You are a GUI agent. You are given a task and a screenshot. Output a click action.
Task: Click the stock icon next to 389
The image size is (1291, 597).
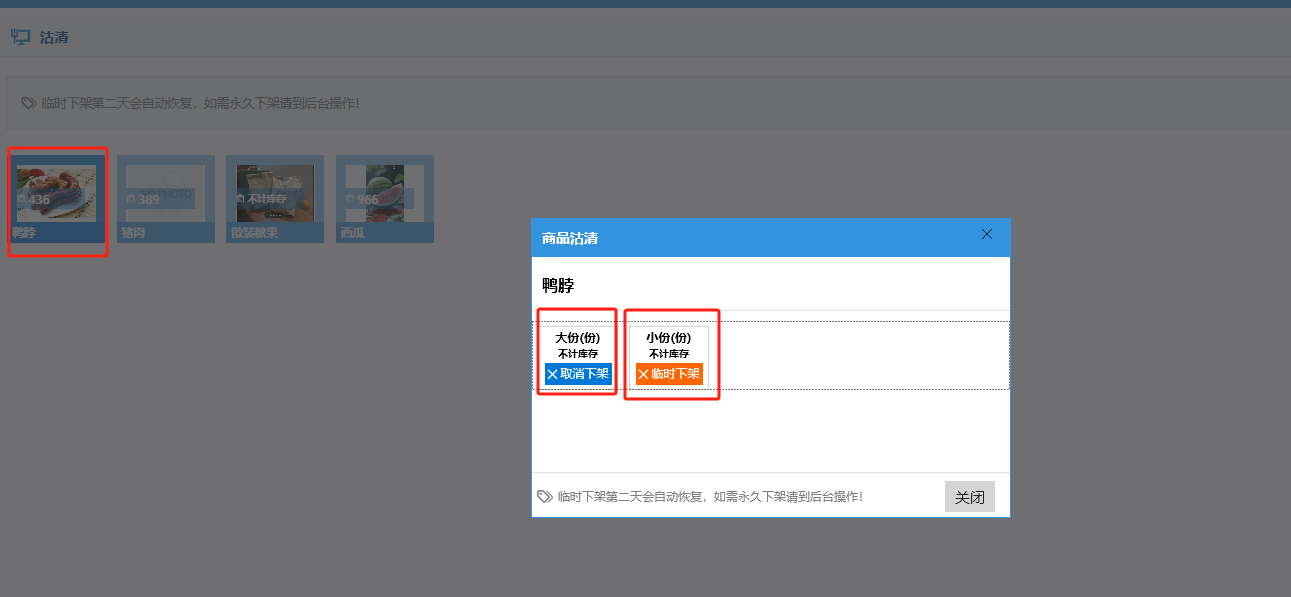point(130,200)
